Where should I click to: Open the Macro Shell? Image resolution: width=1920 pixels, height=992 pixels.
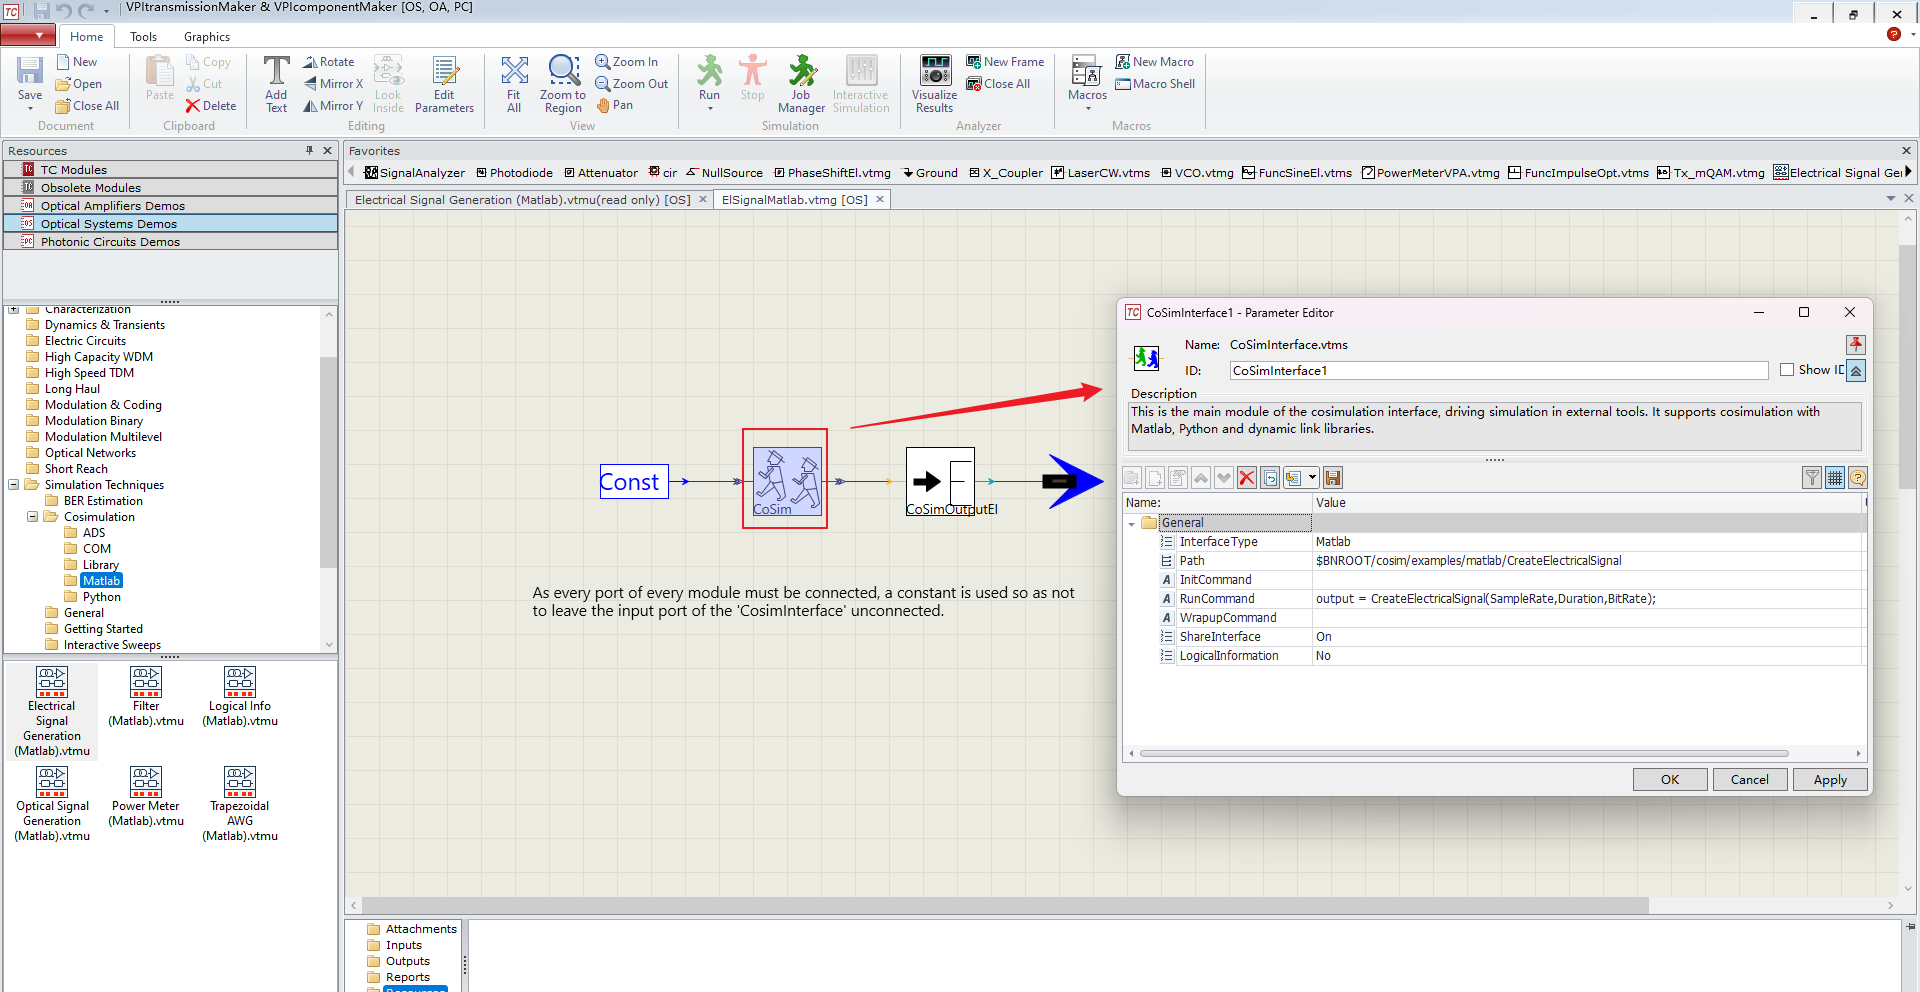click(x=1155, y=84)
